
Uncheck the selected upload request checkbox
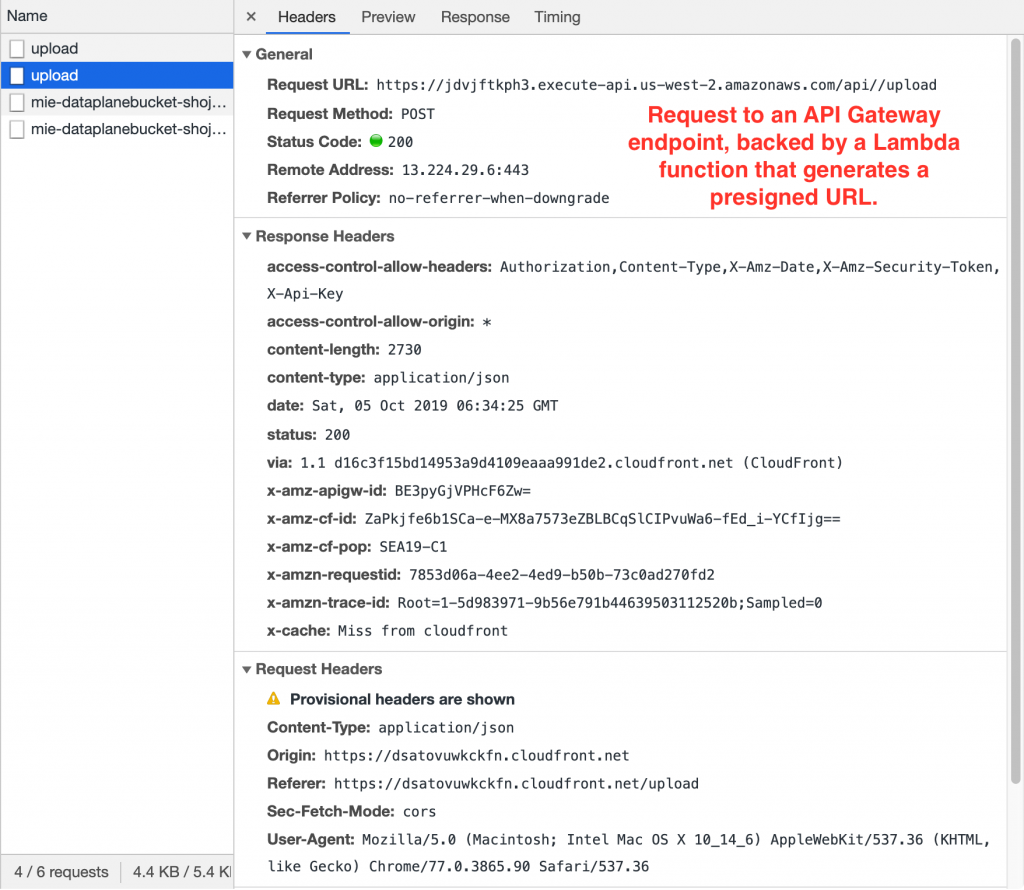[16, 75]
